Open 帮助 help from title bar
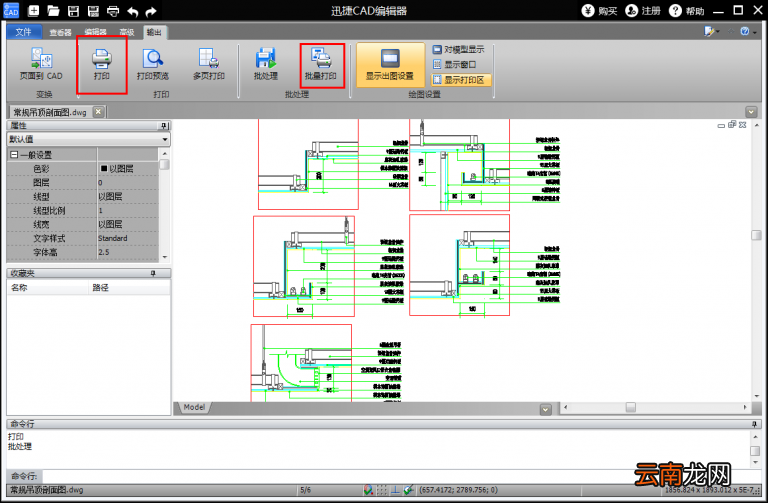Image resolution: width=768 pixels, height=503 pixels. coord(687,10)
